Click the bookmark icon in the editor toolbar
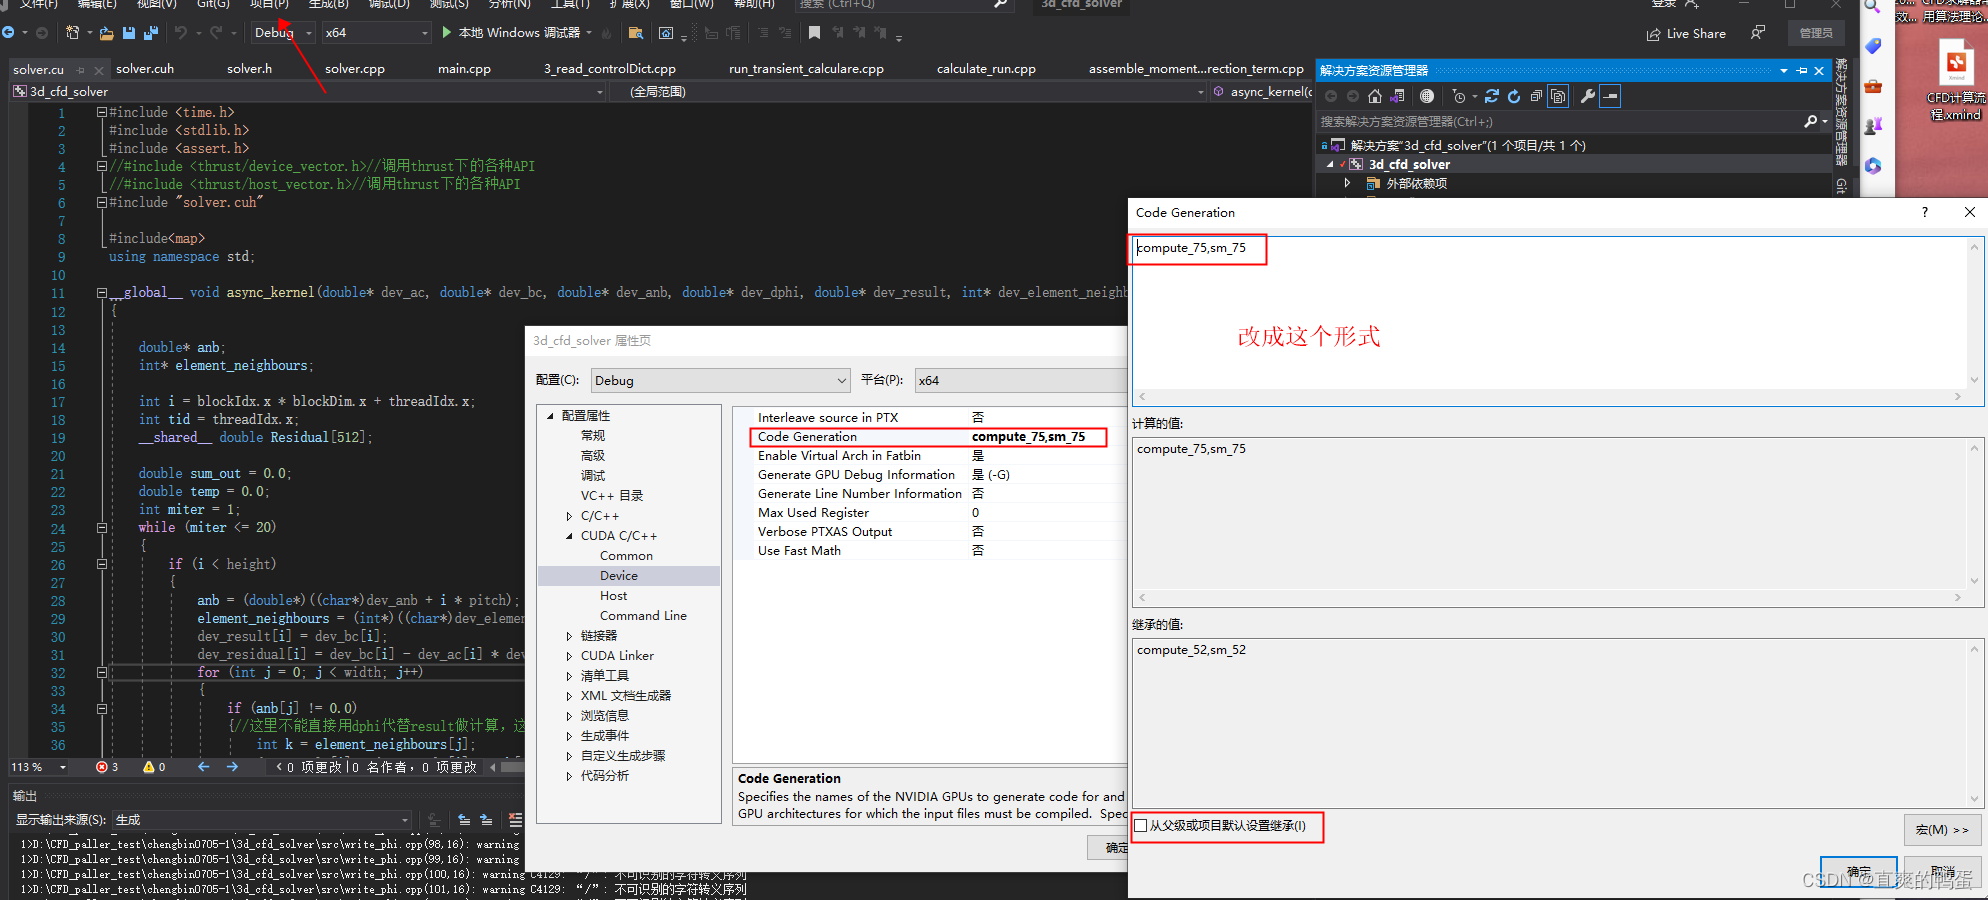 (814, 33)
